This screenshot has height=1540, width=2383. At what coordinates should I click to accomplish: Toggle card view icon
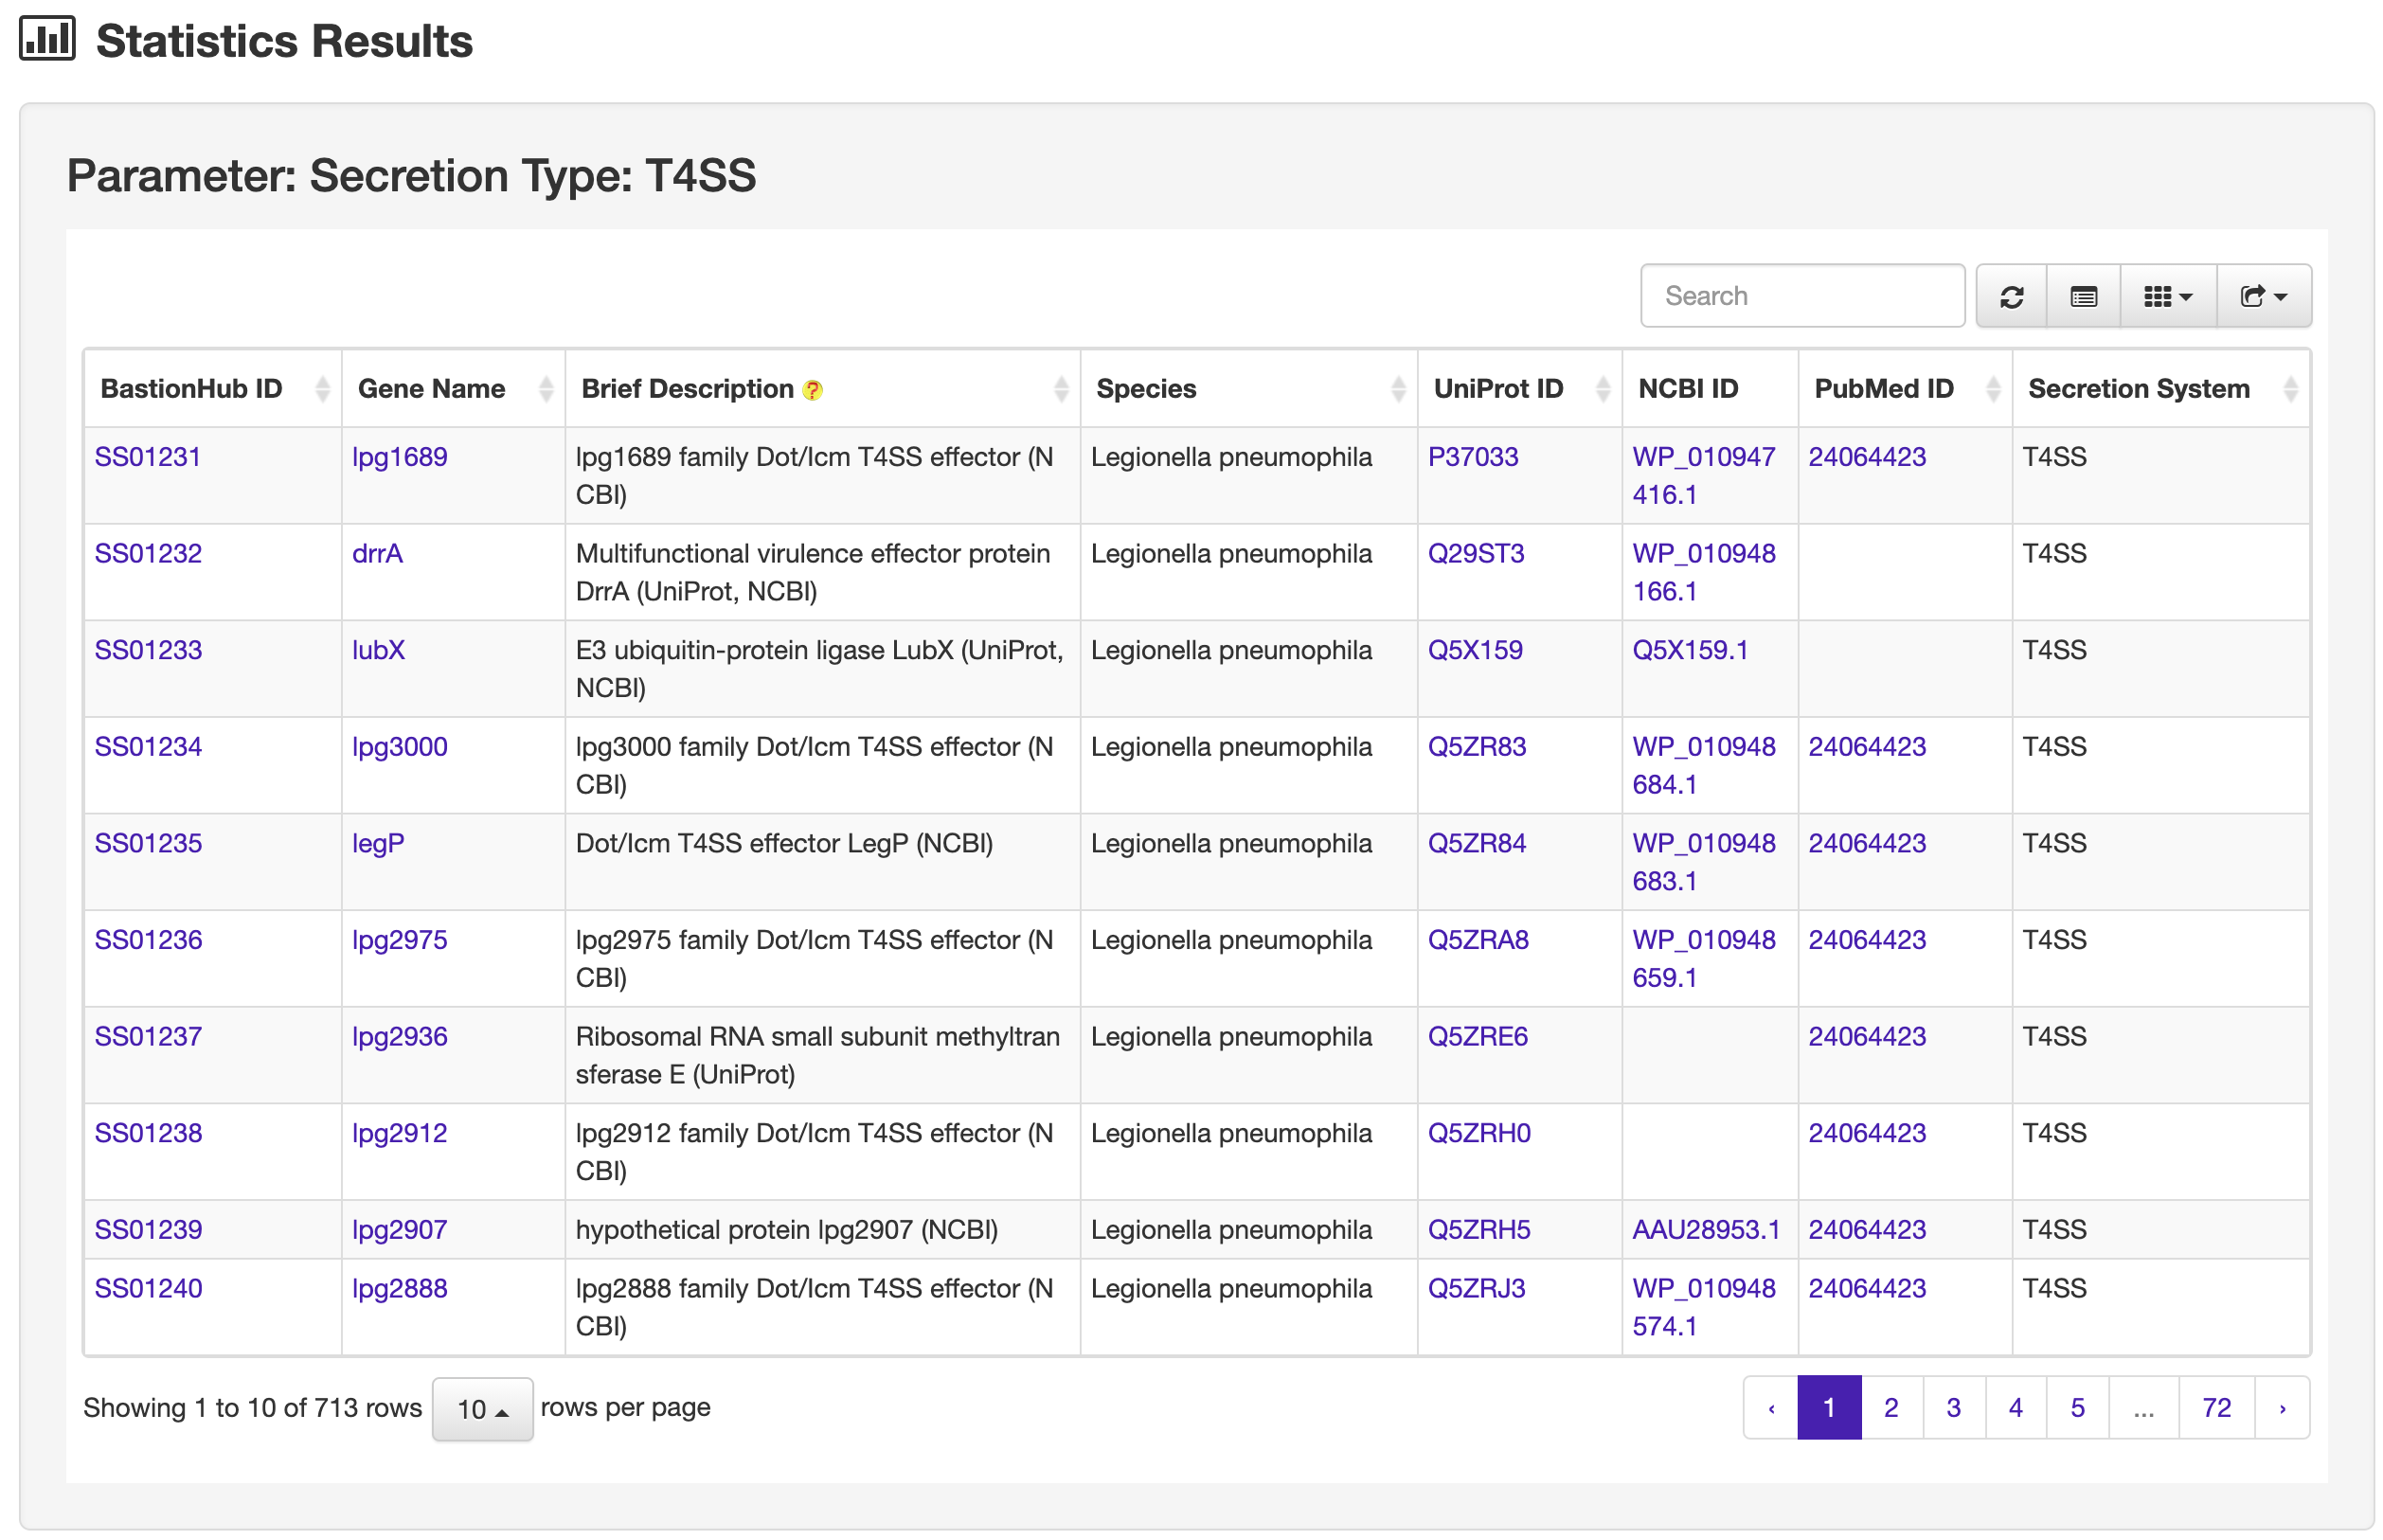pyautogui.click(x=2082, y=296)
